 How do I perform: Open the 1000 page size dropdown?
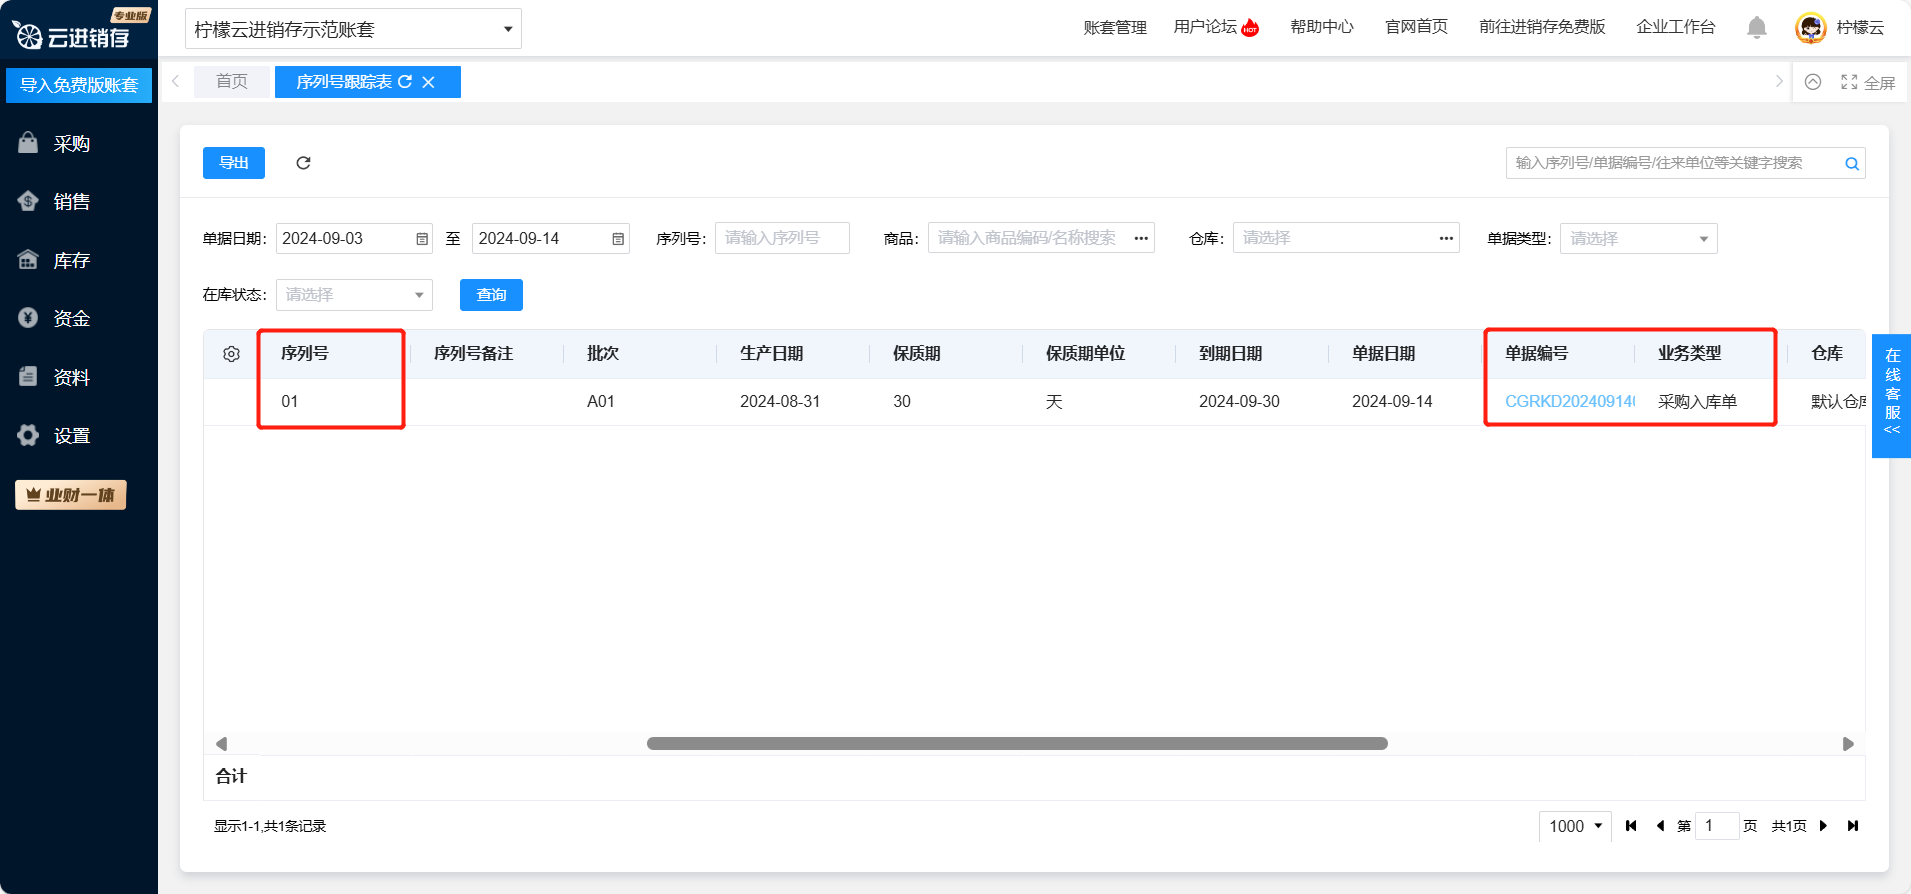(x=1575, y=826)
